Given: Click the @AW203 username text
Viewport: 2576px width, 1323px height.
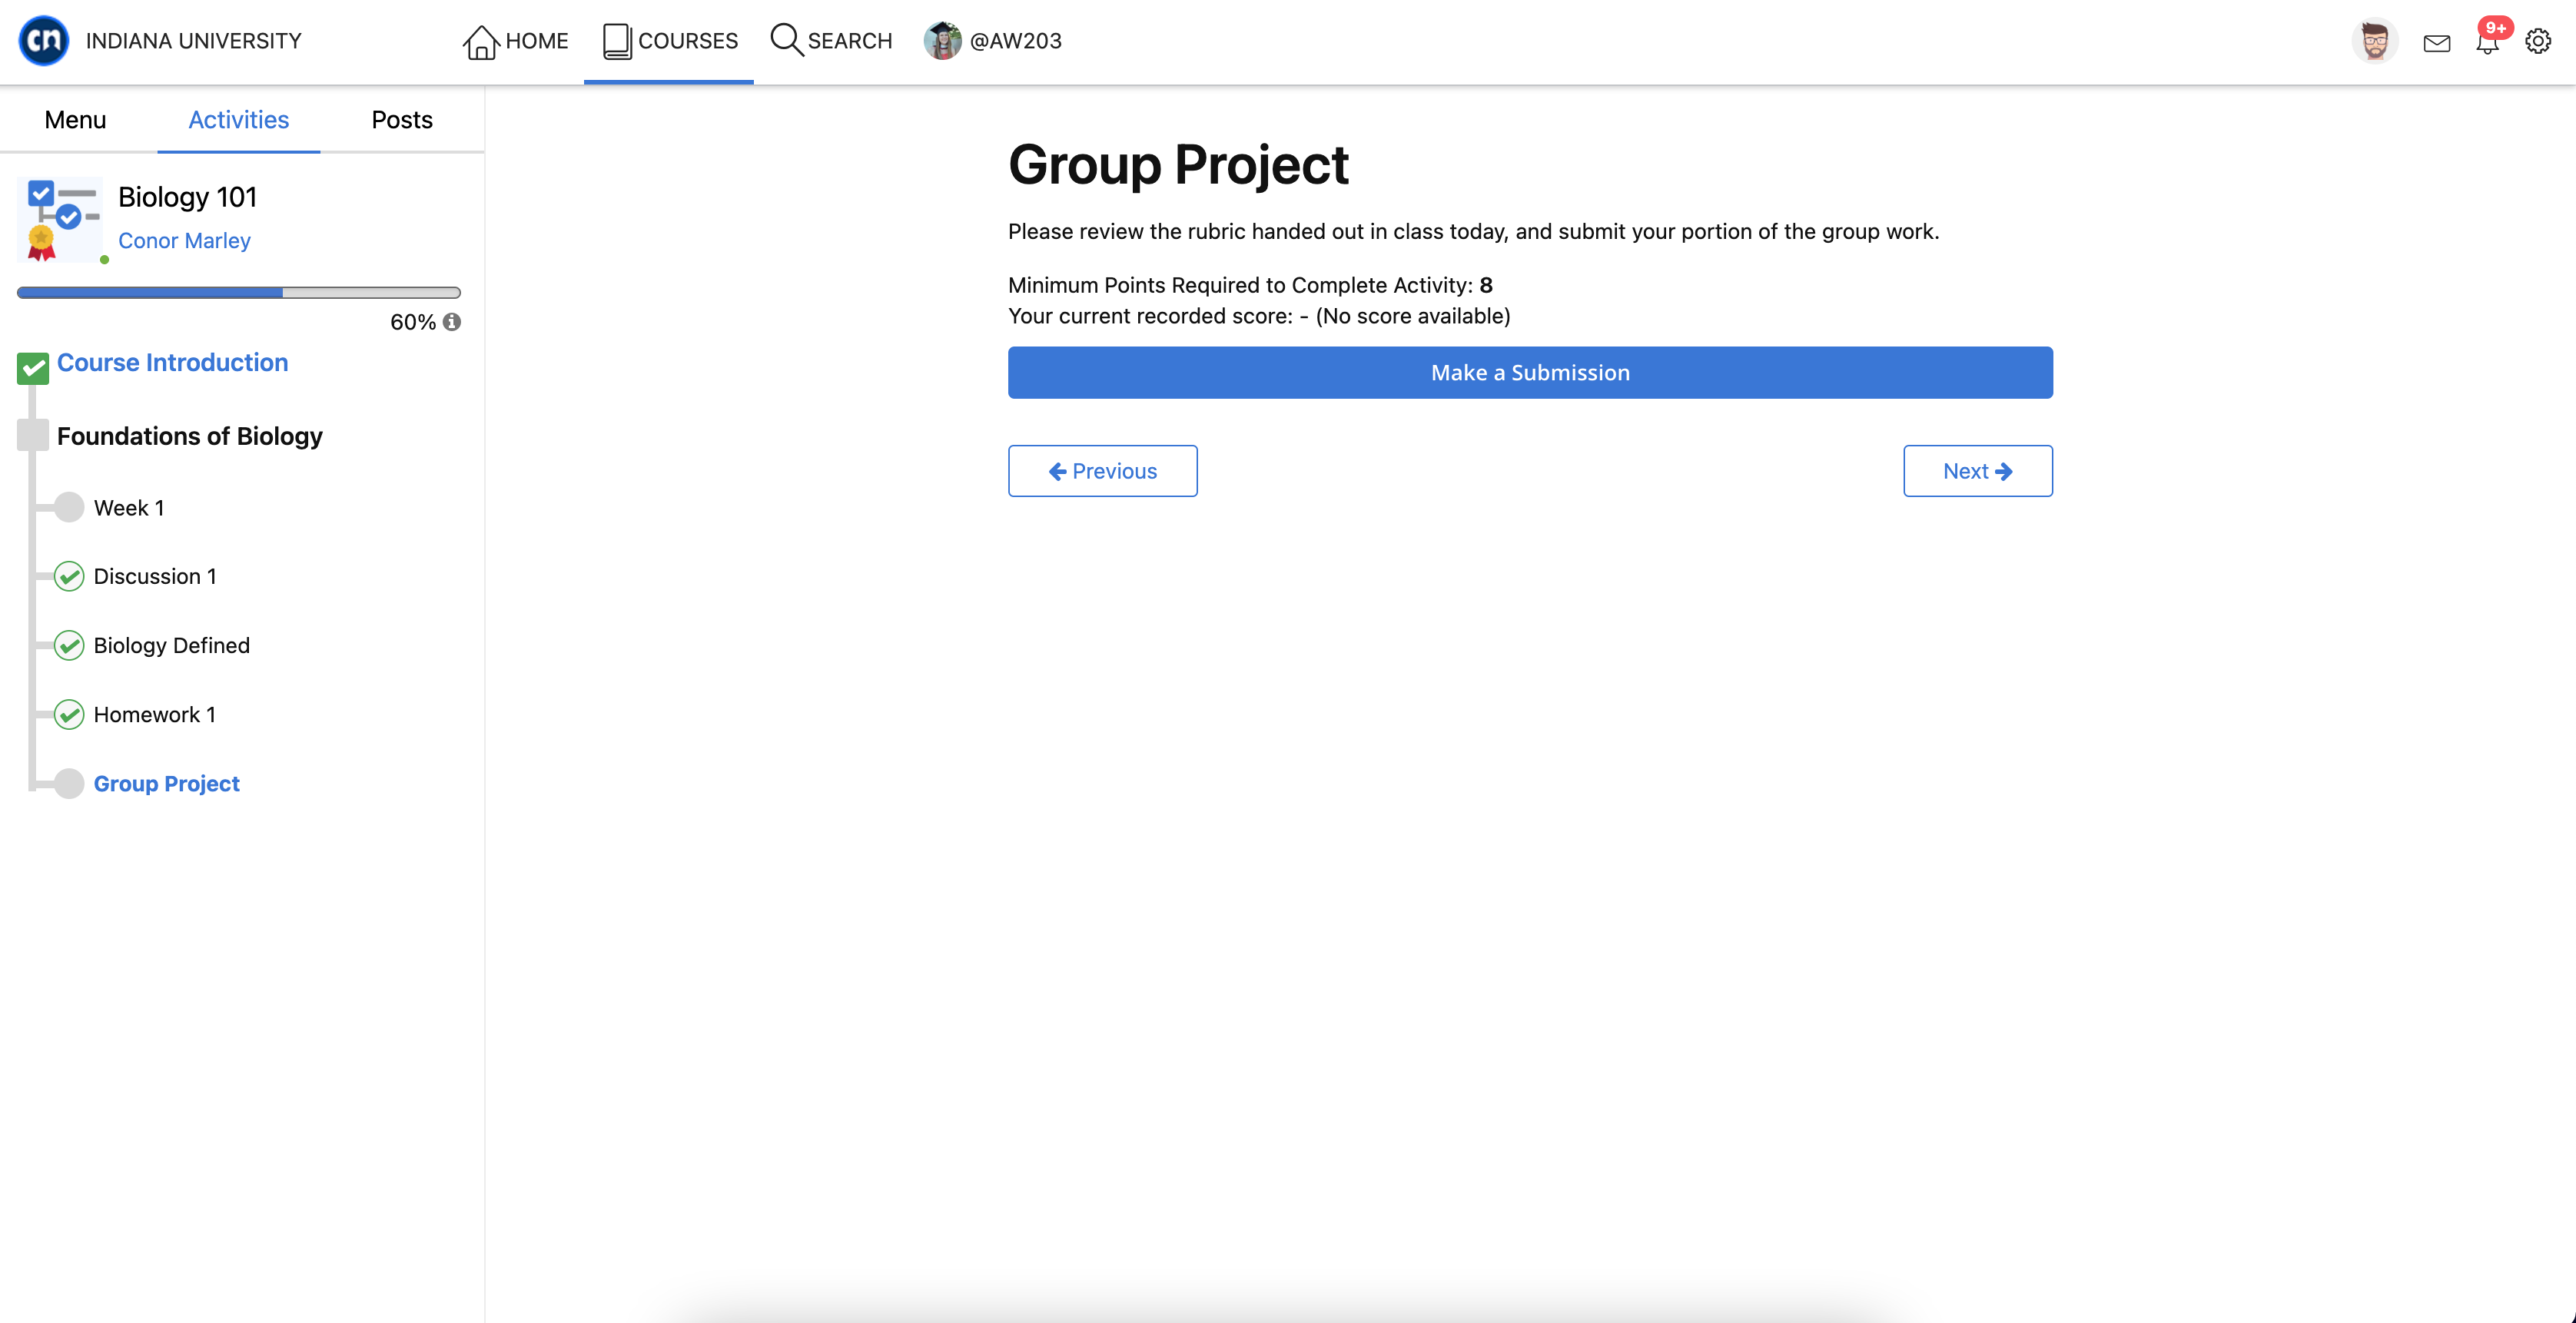Looking at the screenshot, I should 1016,41.
